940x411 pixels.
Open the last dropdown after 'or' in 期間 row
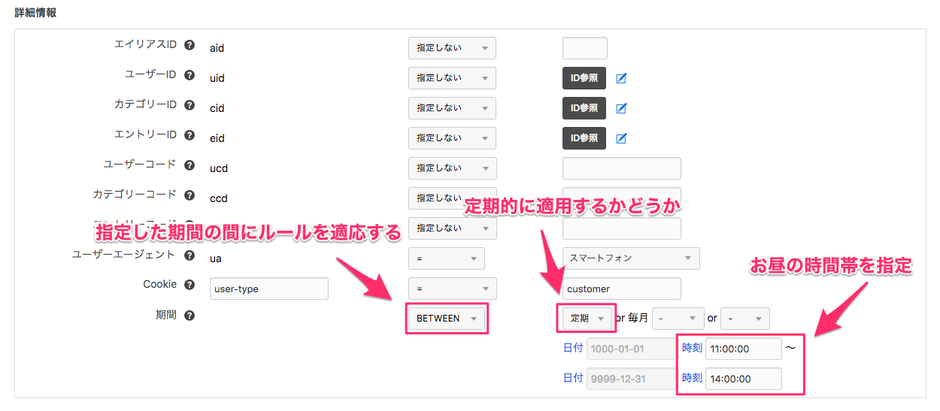(x=745, y=319)
